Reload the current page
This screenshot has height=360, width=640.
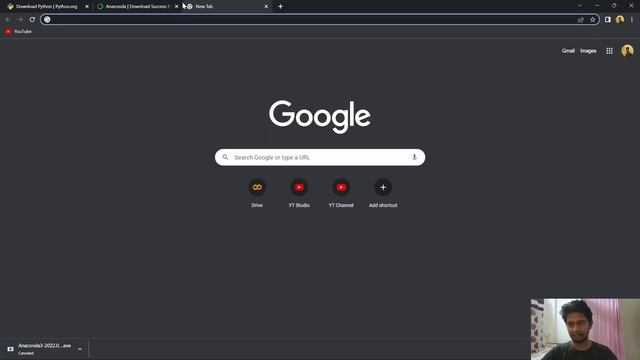pos(32,20)
